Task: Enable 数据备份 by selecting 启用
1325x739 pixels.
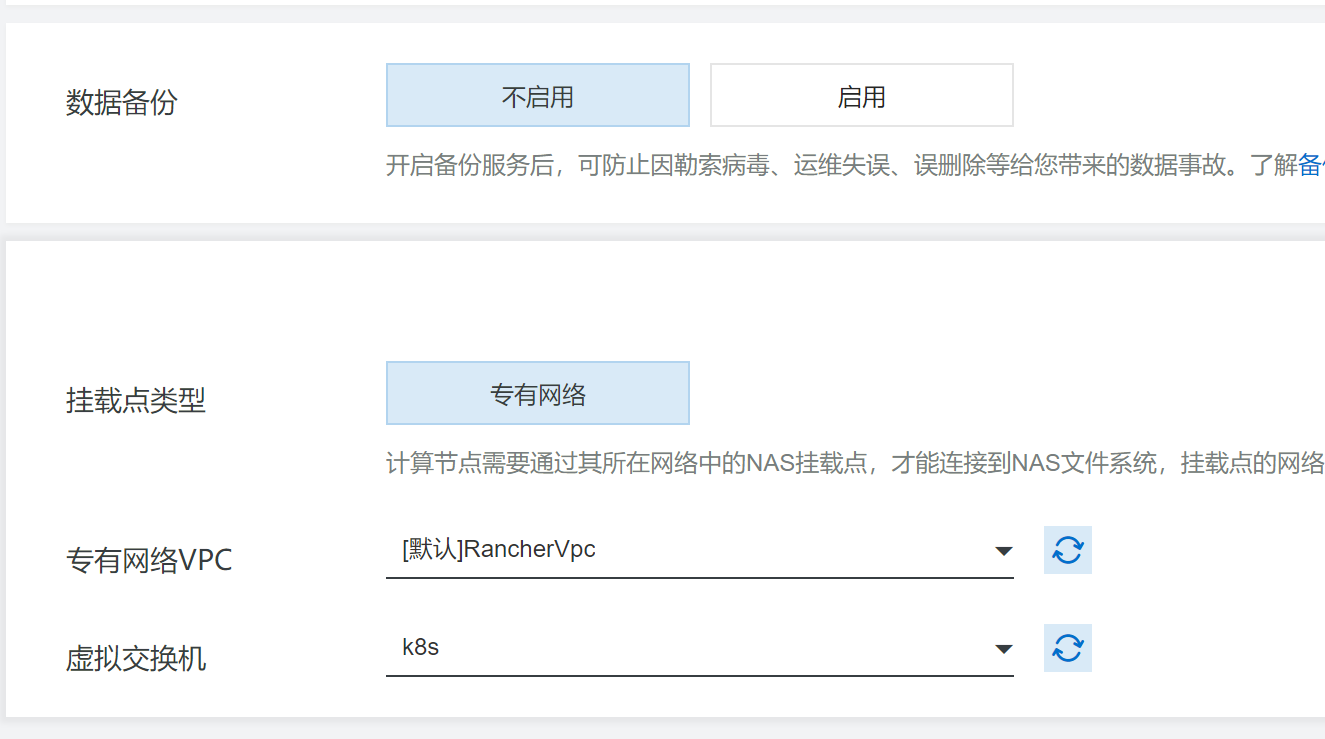Action: coord(861,94)
